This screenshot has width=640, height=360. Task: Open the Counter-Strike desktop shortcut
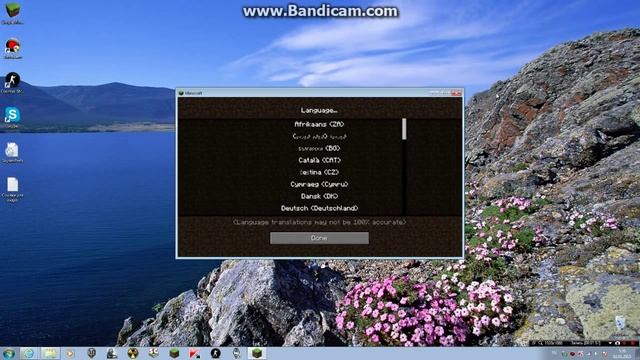click(x=12, y=83)
